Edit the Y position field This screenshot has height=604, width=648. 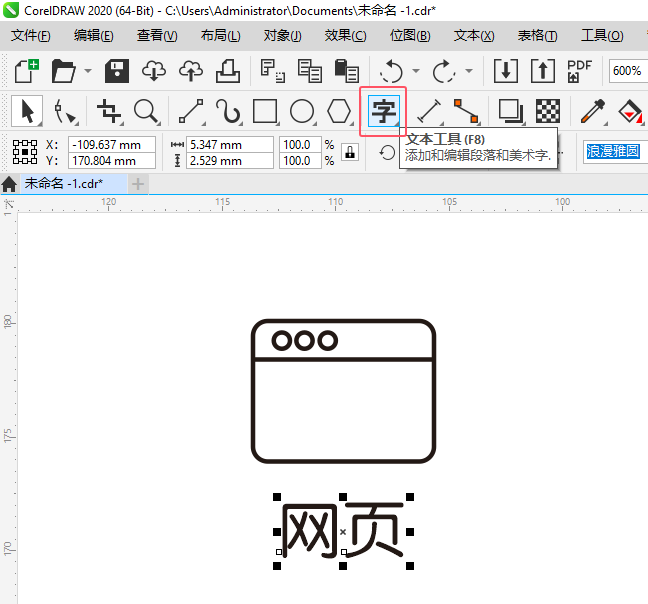point(112,161)
